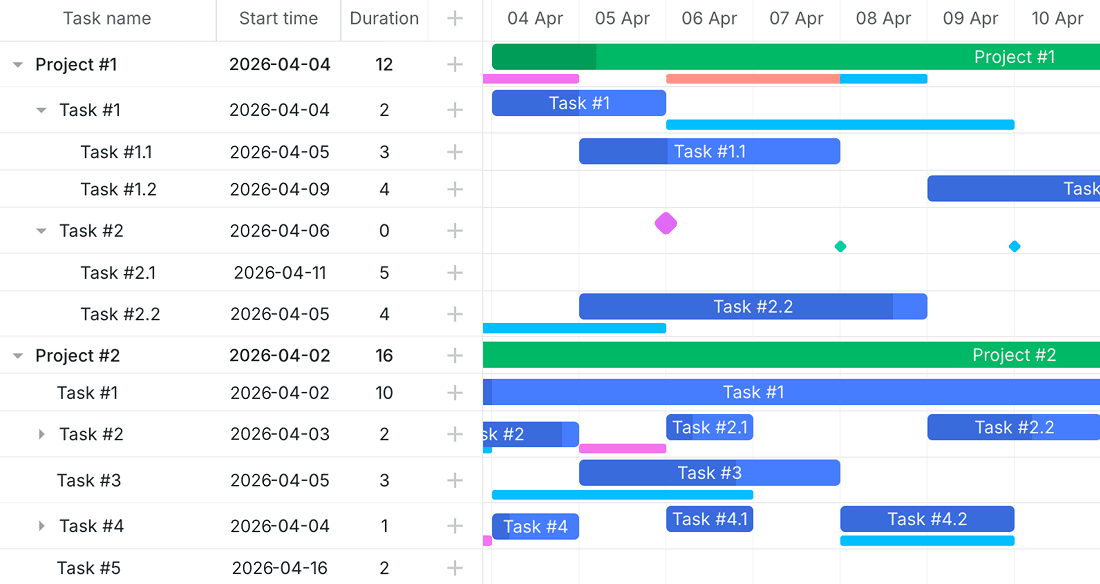Click plus icon in Task #2.2 row

(x=455, y=314)
